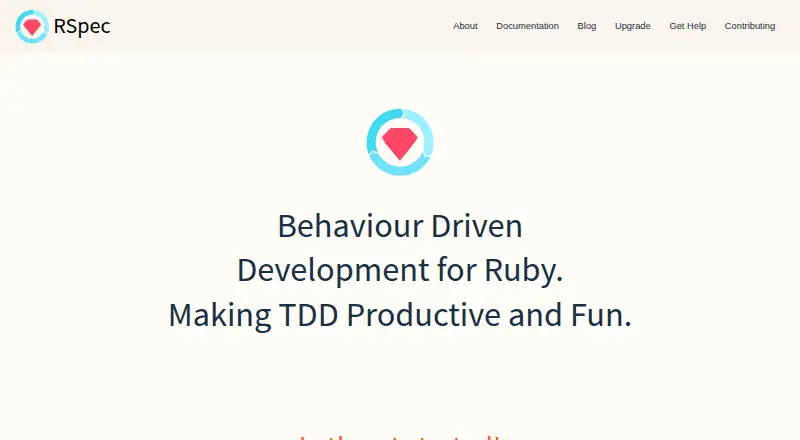Open the Contributing page
800x440 pixels.
coord(750,26)
